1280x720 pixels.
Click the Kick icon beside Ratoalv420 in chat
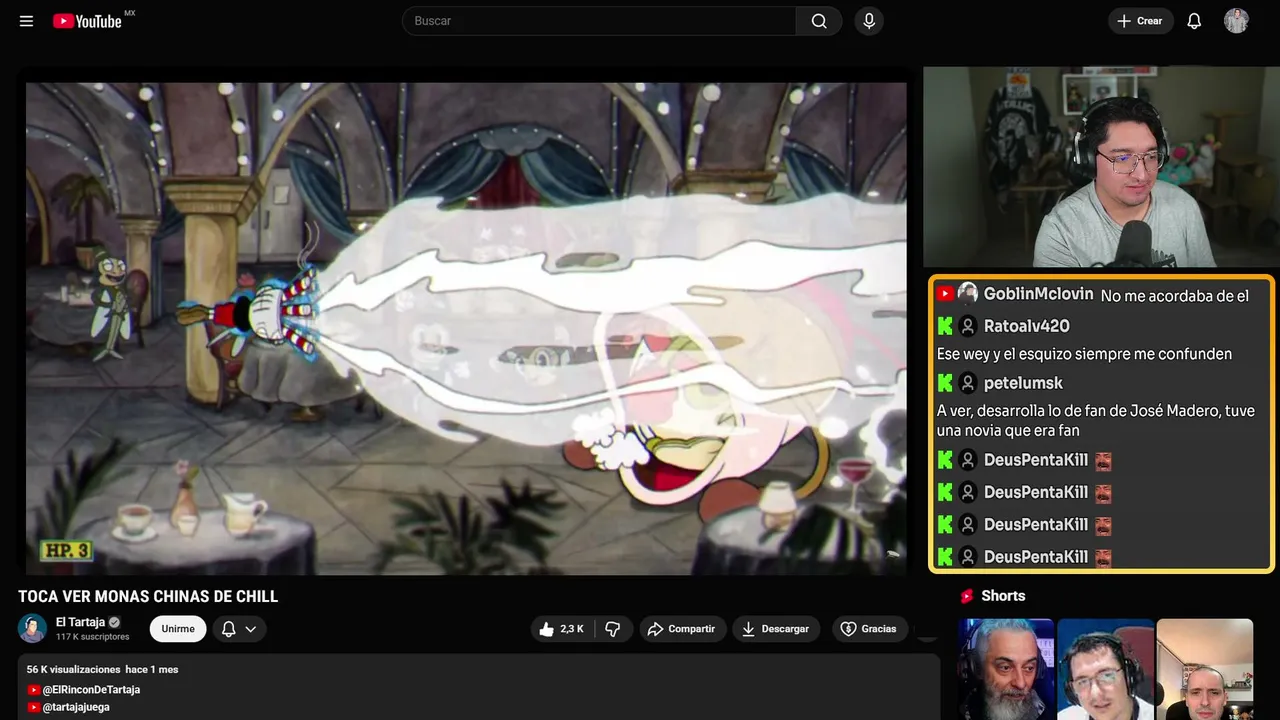coord(945,326)
